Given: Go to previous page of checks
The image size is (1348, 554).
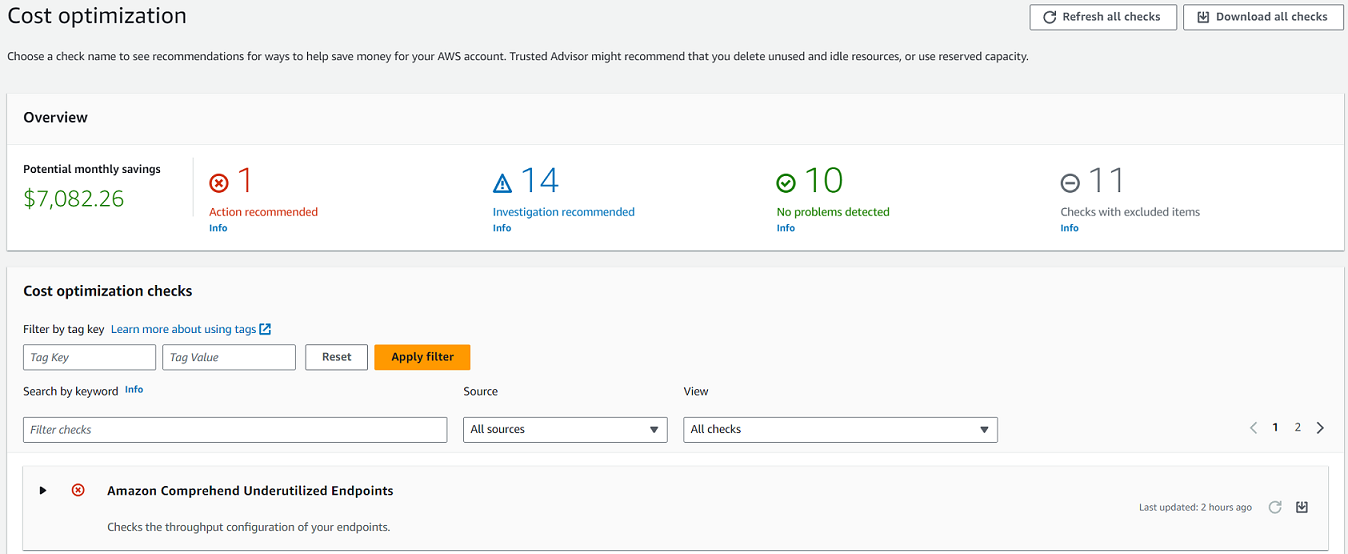Looking at the screenshot, I should click(1253, 428).
